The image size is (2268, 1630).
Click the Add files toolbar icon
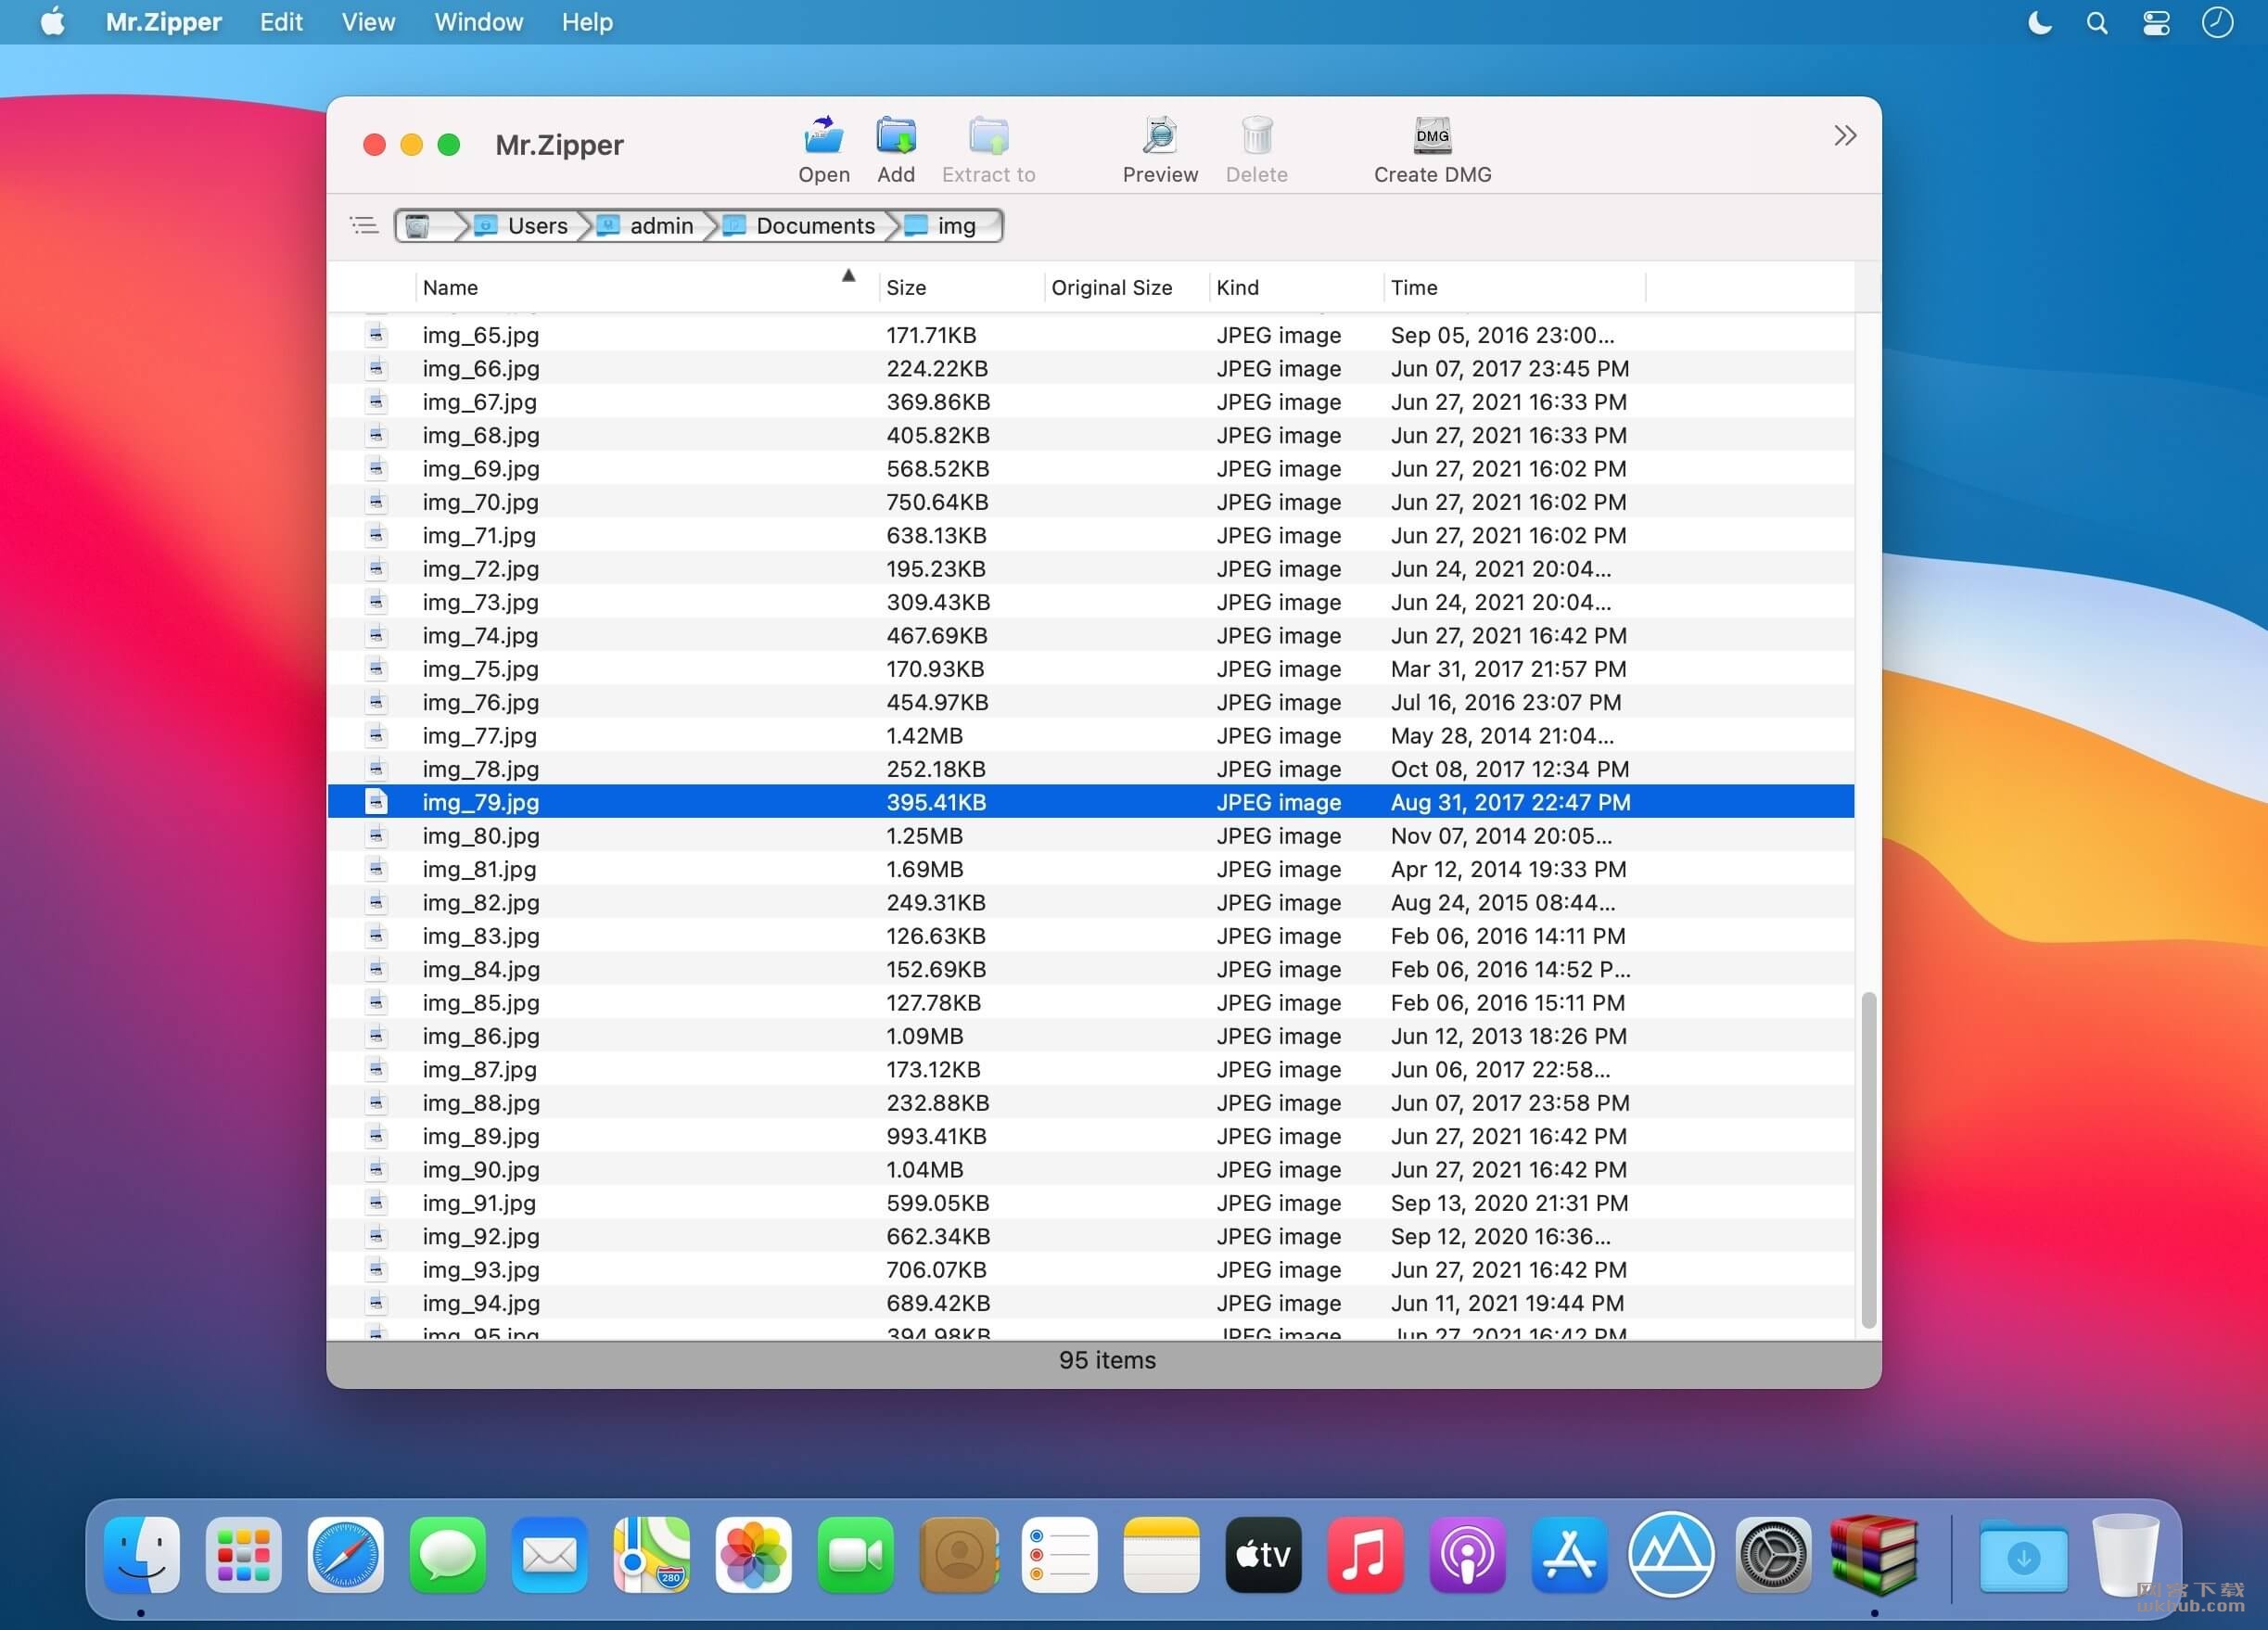click(895, 135)
